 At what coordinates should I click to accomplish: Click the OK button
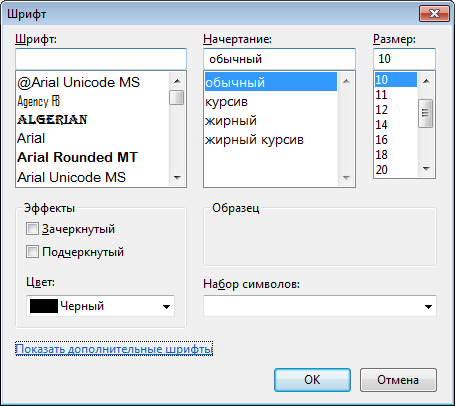click(x=312, y=380)
